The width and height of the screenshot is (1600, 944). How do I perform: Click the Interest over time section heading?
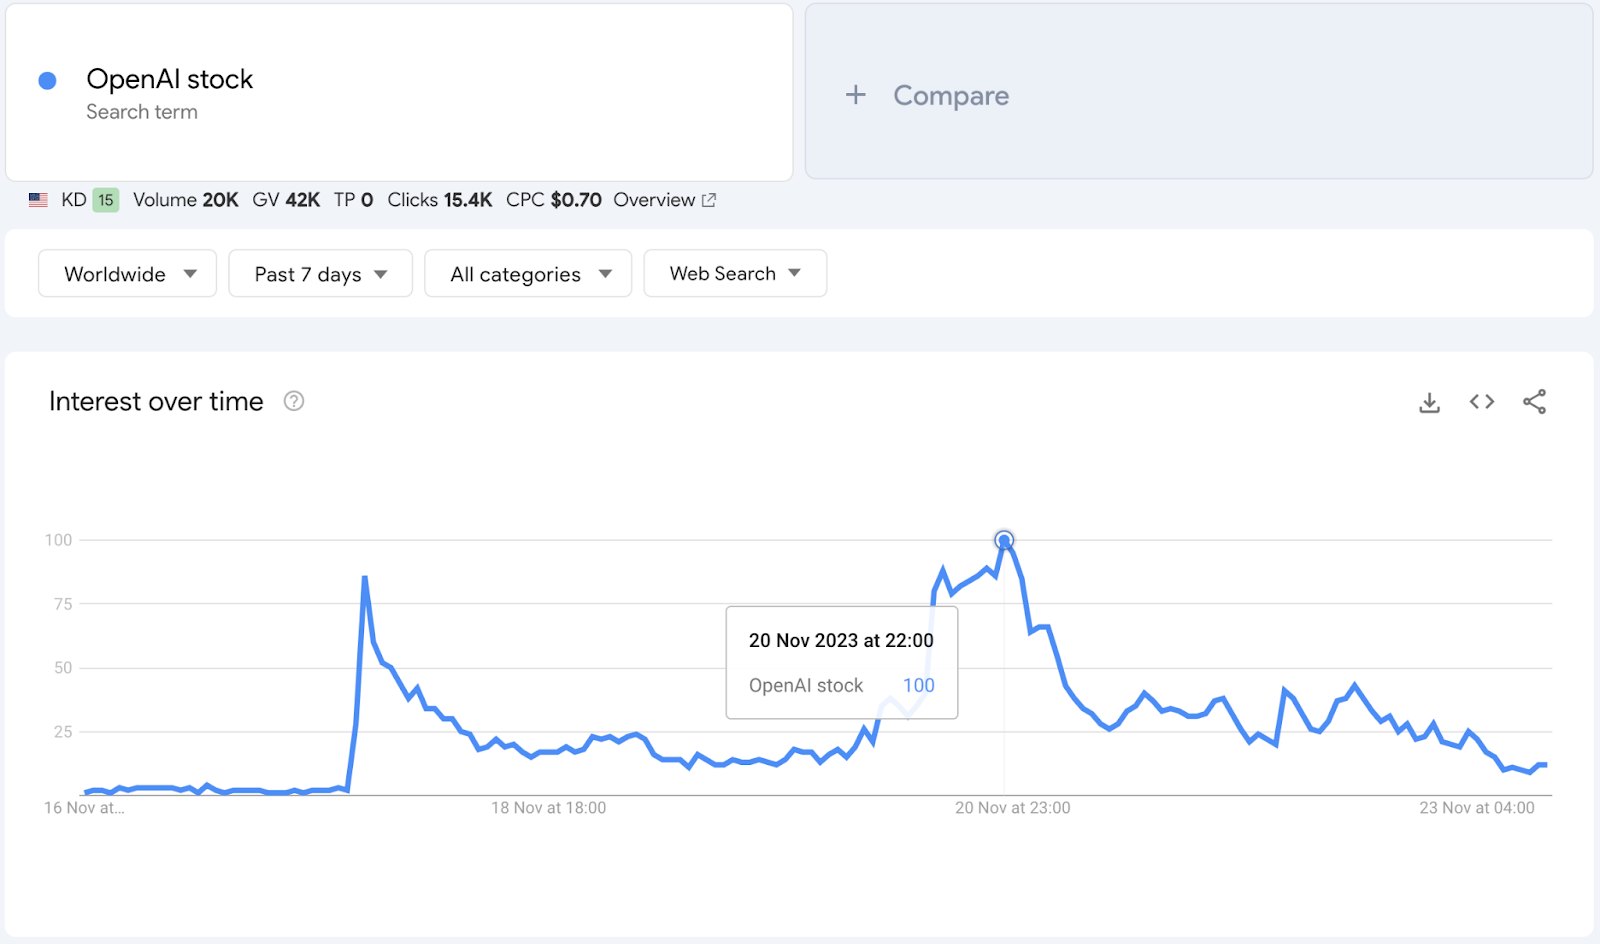coord(155,401)
